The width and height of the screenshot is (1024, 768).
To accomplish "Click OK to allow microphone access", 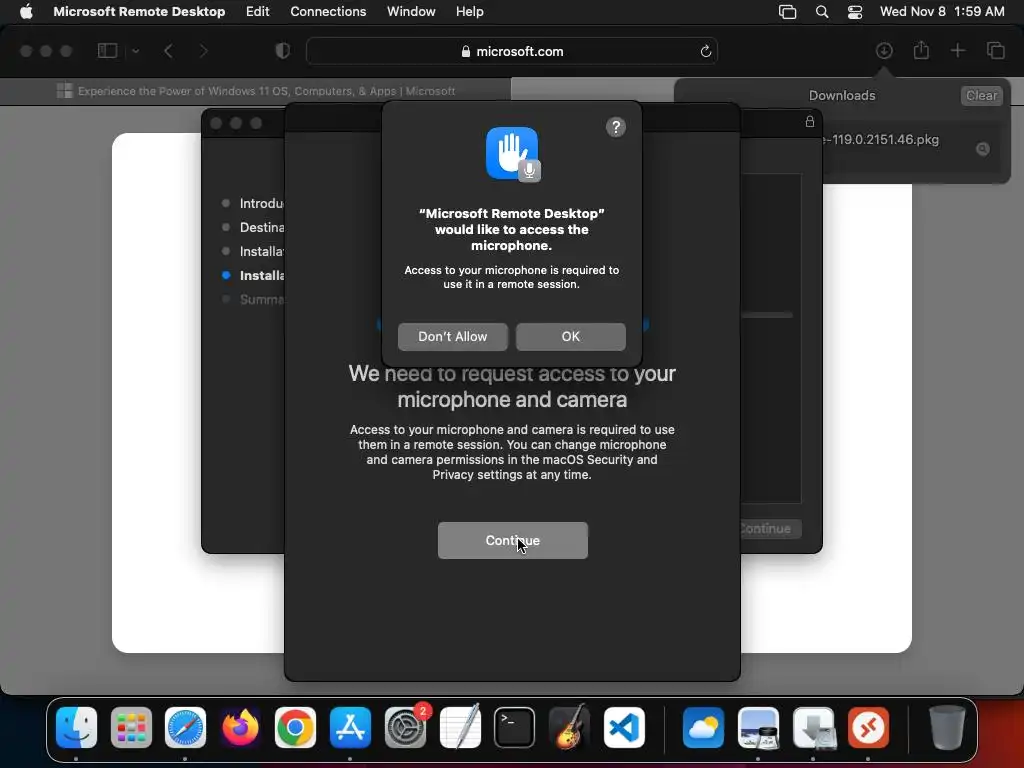I will coord(570,336).
